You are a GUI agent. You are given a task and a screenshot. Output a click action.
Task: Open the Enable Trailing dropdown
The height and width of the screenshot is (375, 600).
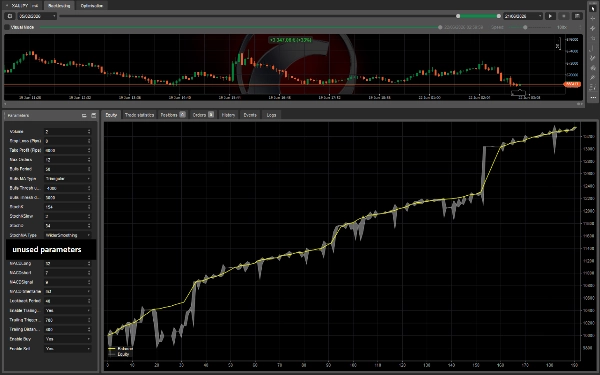pyautogui.click(x=68, y=310)
